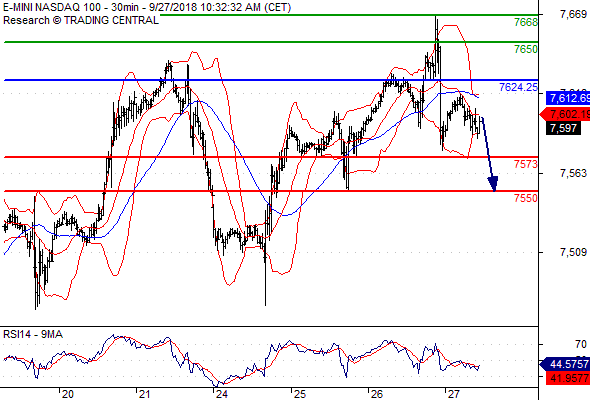Click the red 7,602.19 price tag
Viewport: 590px width, 400px height.
566,114
